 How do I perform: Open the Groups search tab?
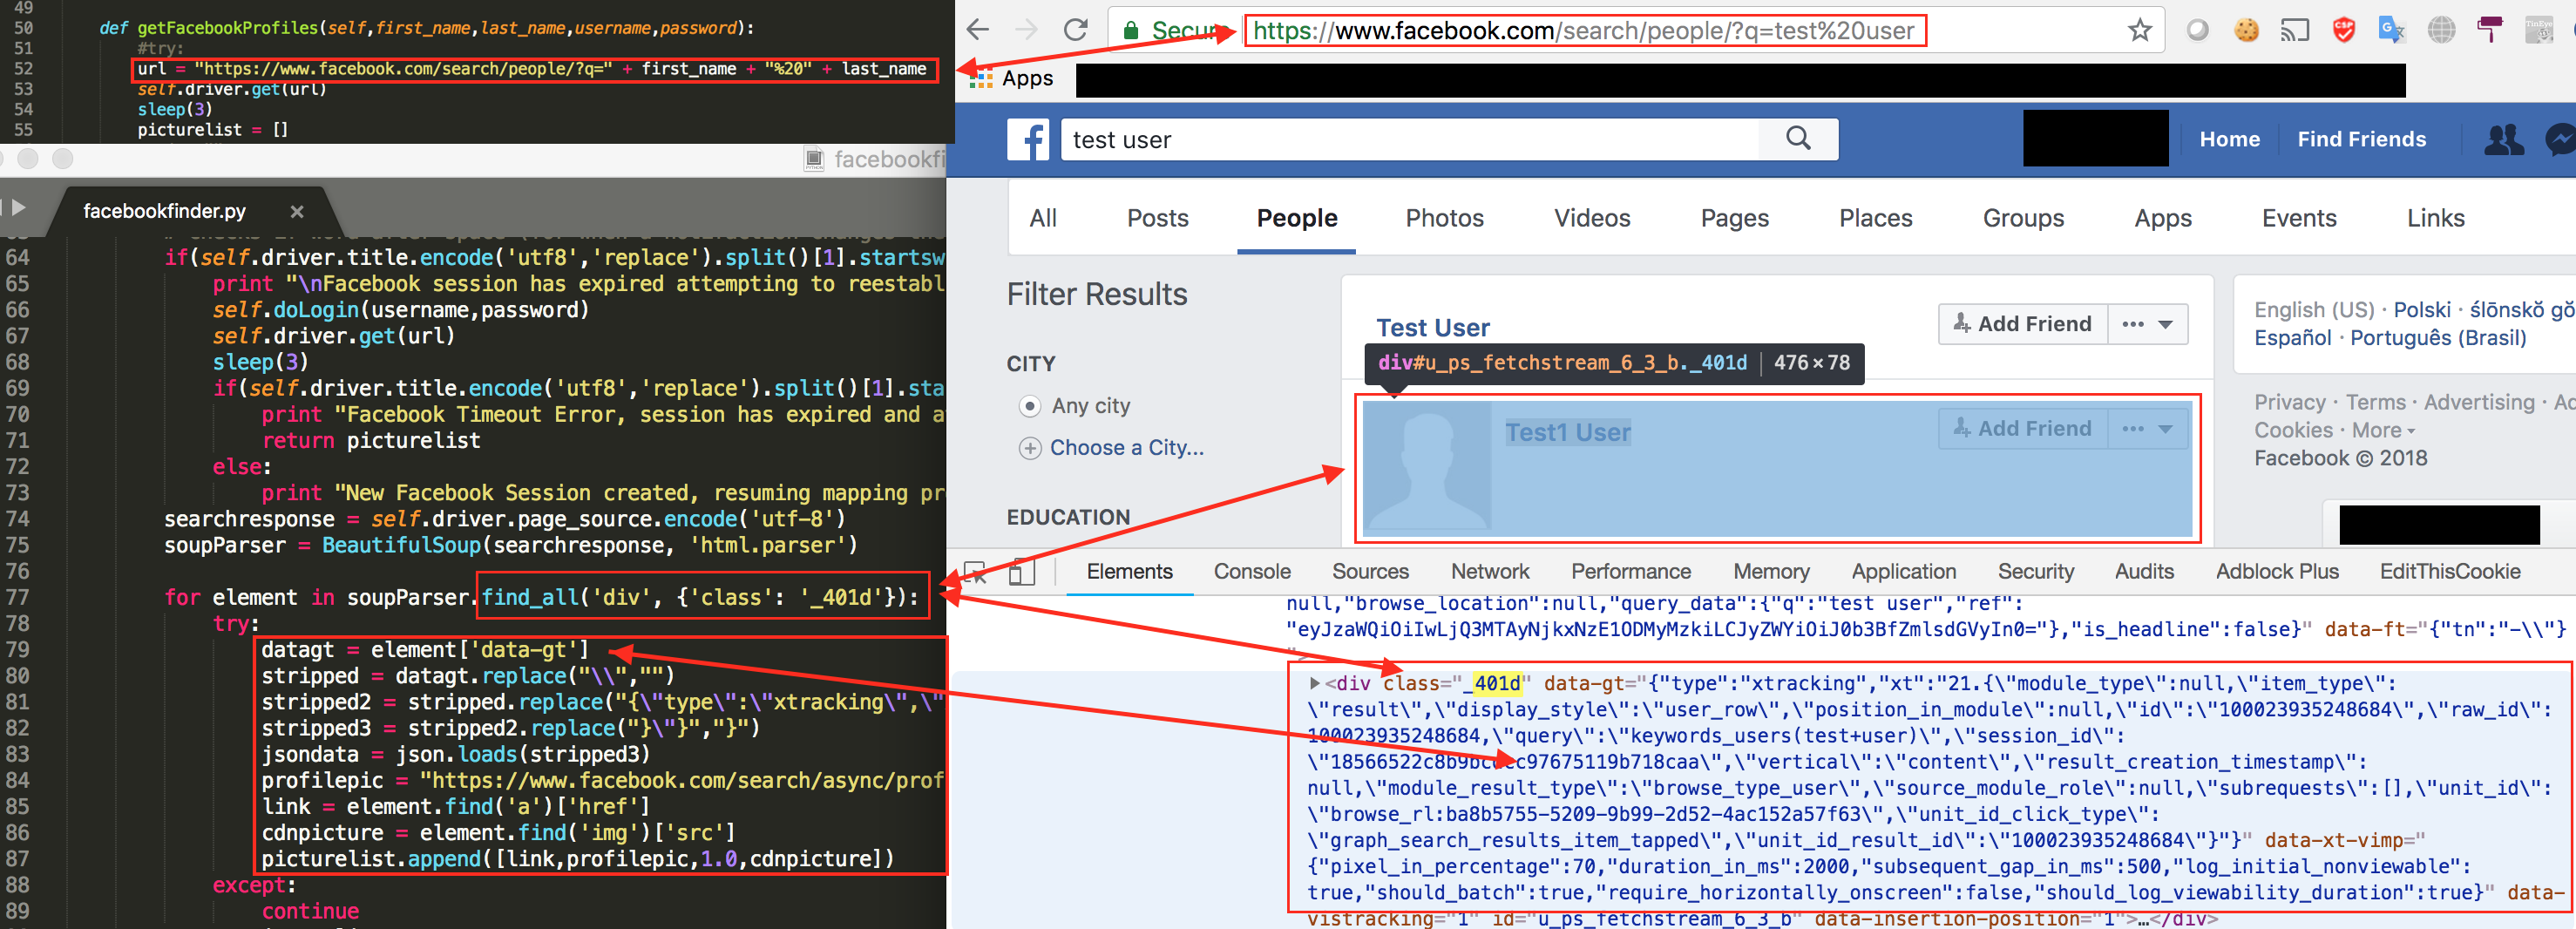[x=2023, y=218]
